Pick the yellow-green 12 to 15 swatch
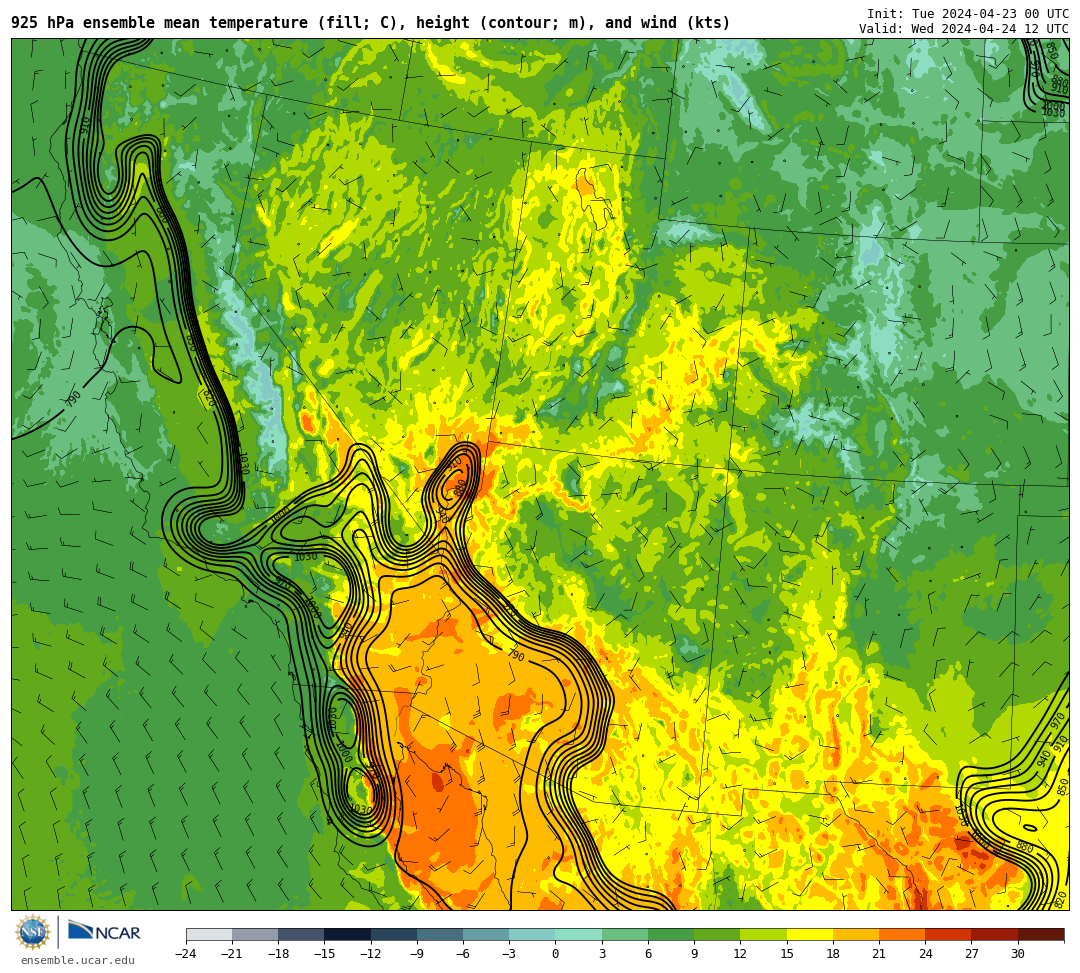This screenshot has height=973, width=1080. pos(763,934)
